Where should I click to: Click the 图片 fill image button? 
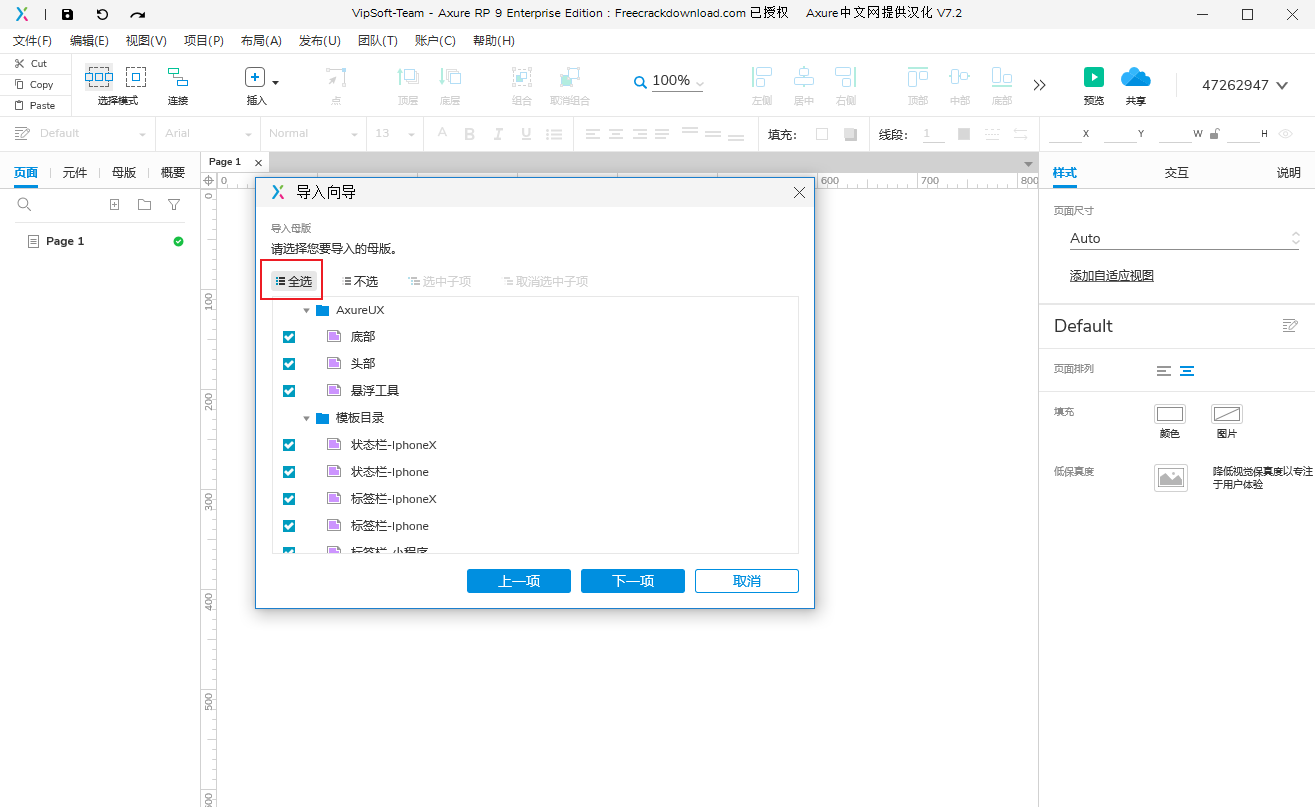(x=1227, y=414)
